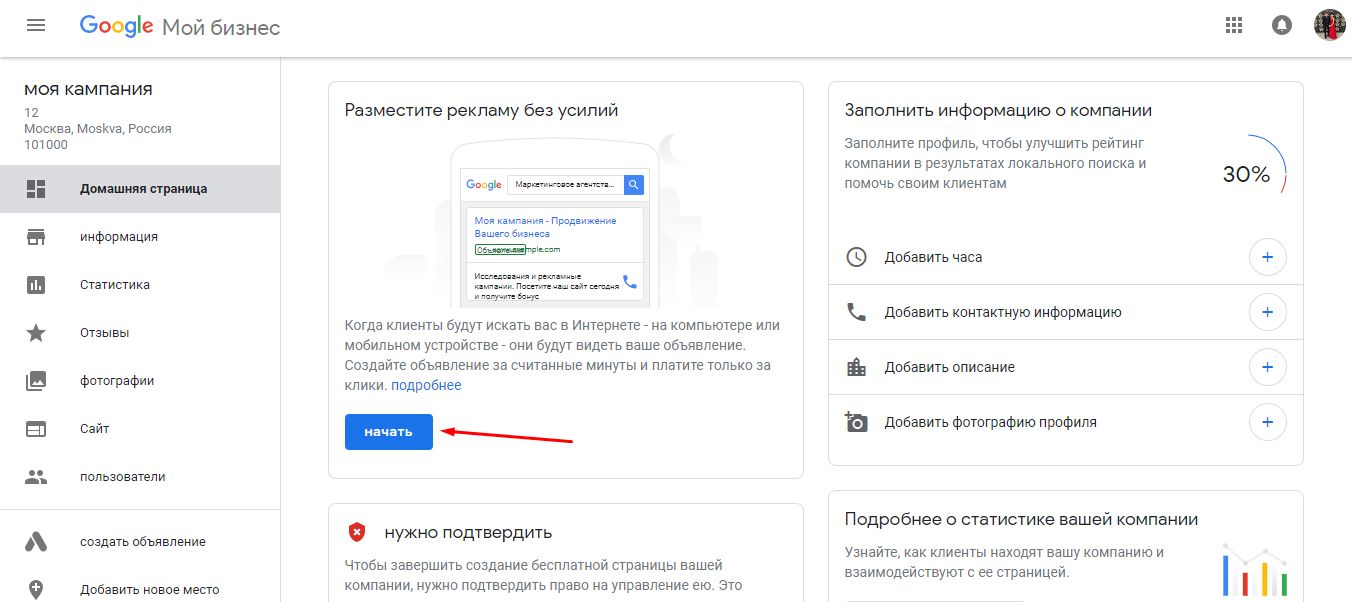
Task: Click the Google logo in header
Action: [116, 27]
